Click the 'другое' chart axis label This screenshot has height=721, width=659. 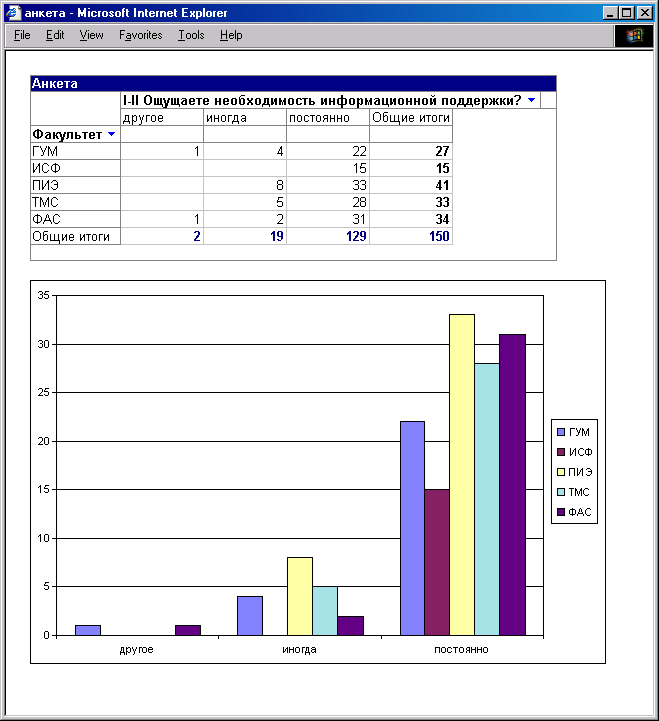(x=137, y=649)
